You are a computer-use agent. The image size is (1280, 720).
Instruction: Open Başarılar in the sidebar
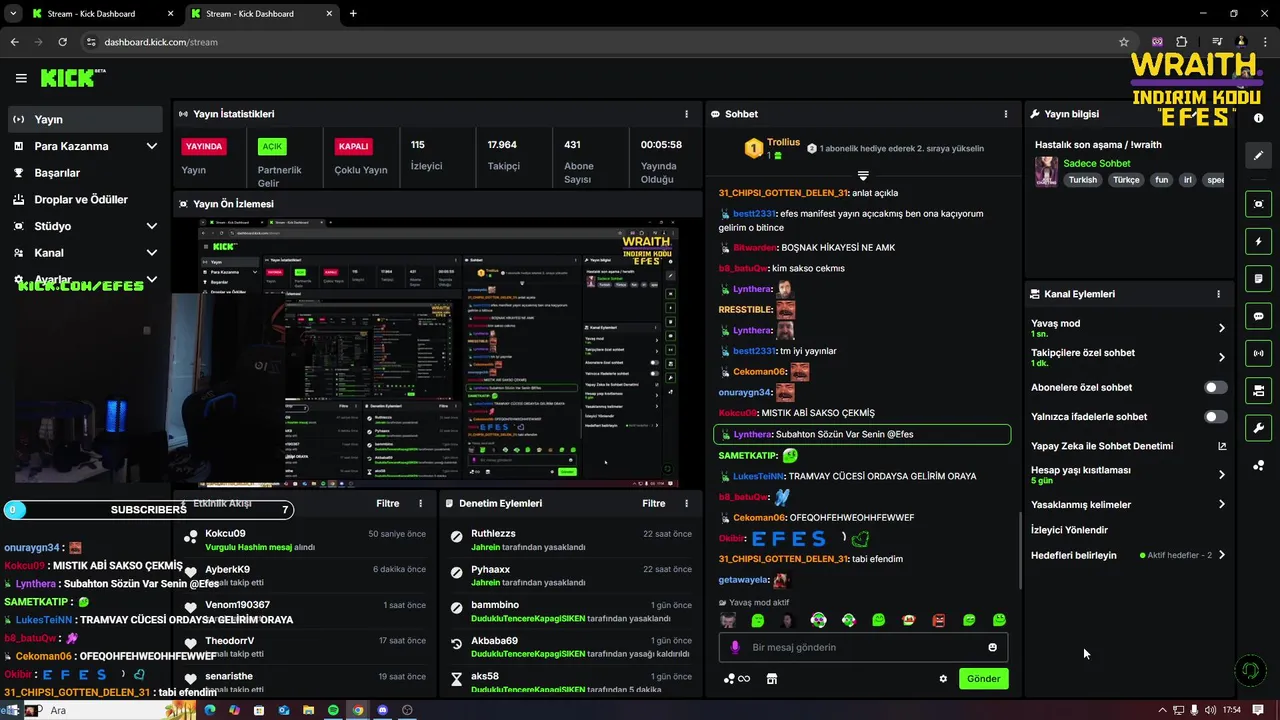84,173
